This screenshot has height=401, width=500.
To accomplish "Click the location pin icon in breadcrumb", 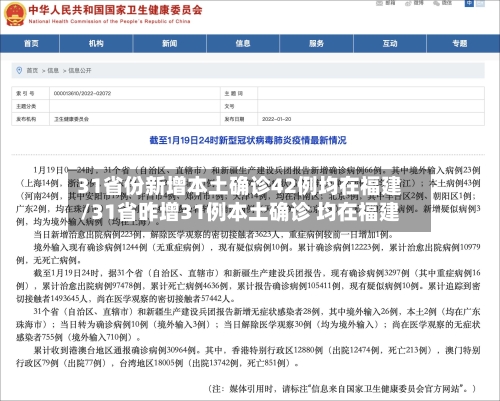I will point(19,70).
